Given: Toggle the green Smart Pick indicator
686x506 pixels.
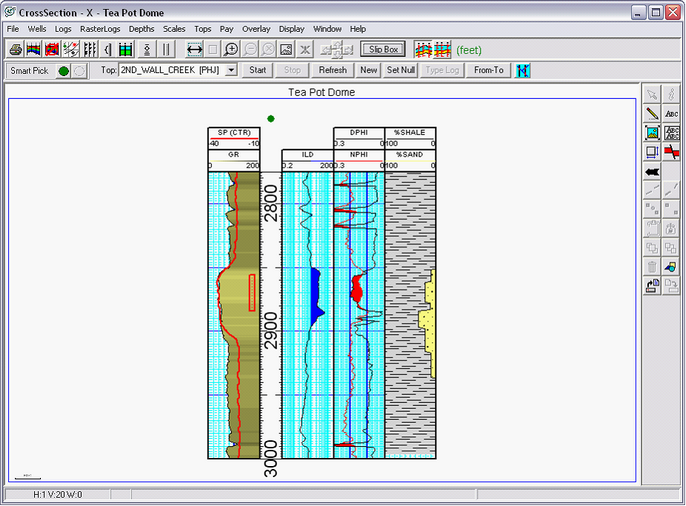Looking at the screenshot, I should pyautogui.click(x=64, y=71).
